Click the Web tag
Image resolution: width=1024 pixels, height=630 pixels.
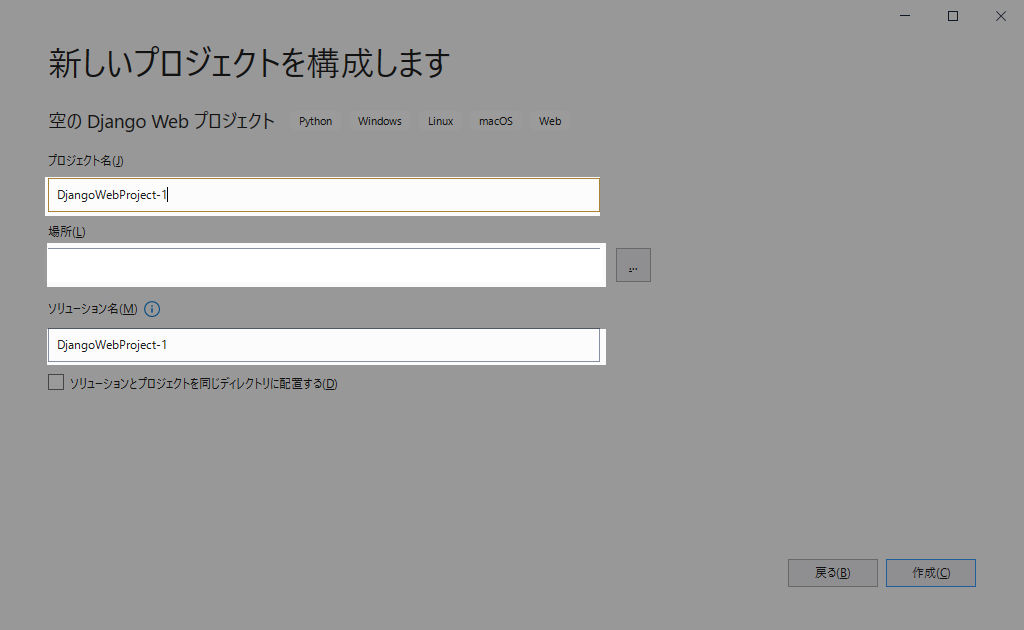pyautogui.click(x=550, y=121)
